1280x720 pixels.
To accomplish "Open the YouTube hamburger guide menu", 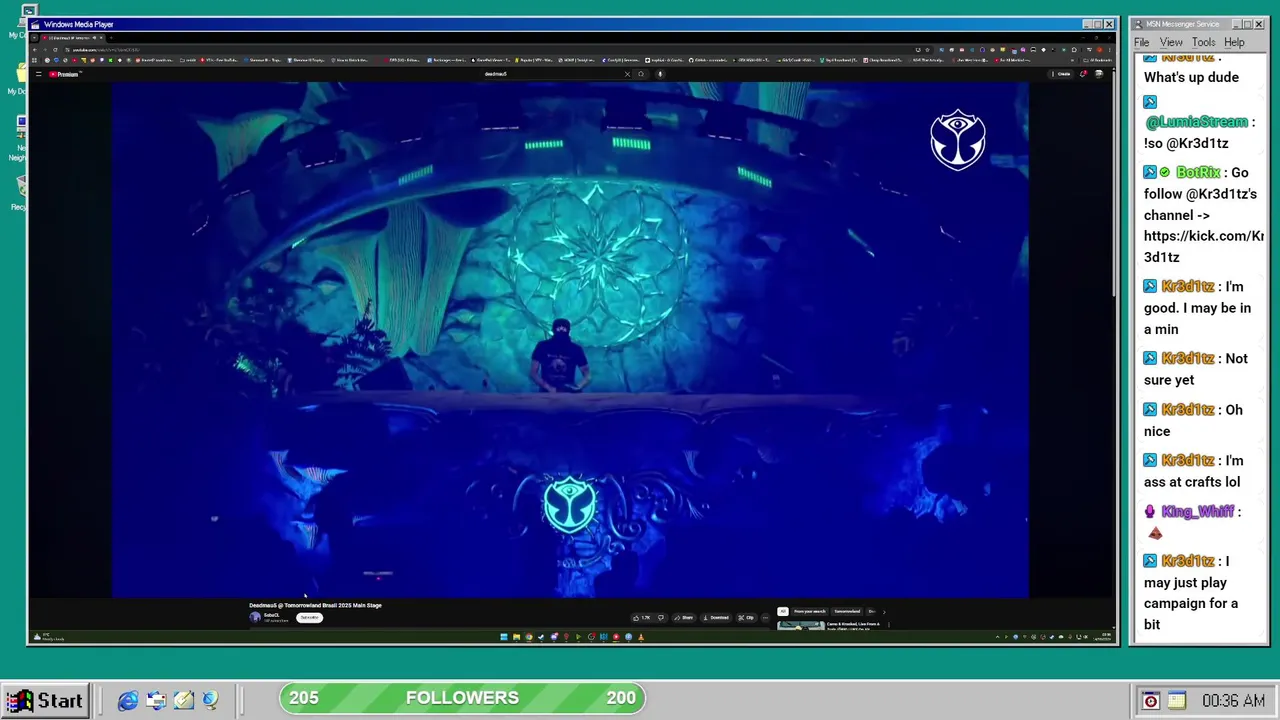I will coord(38,74).
